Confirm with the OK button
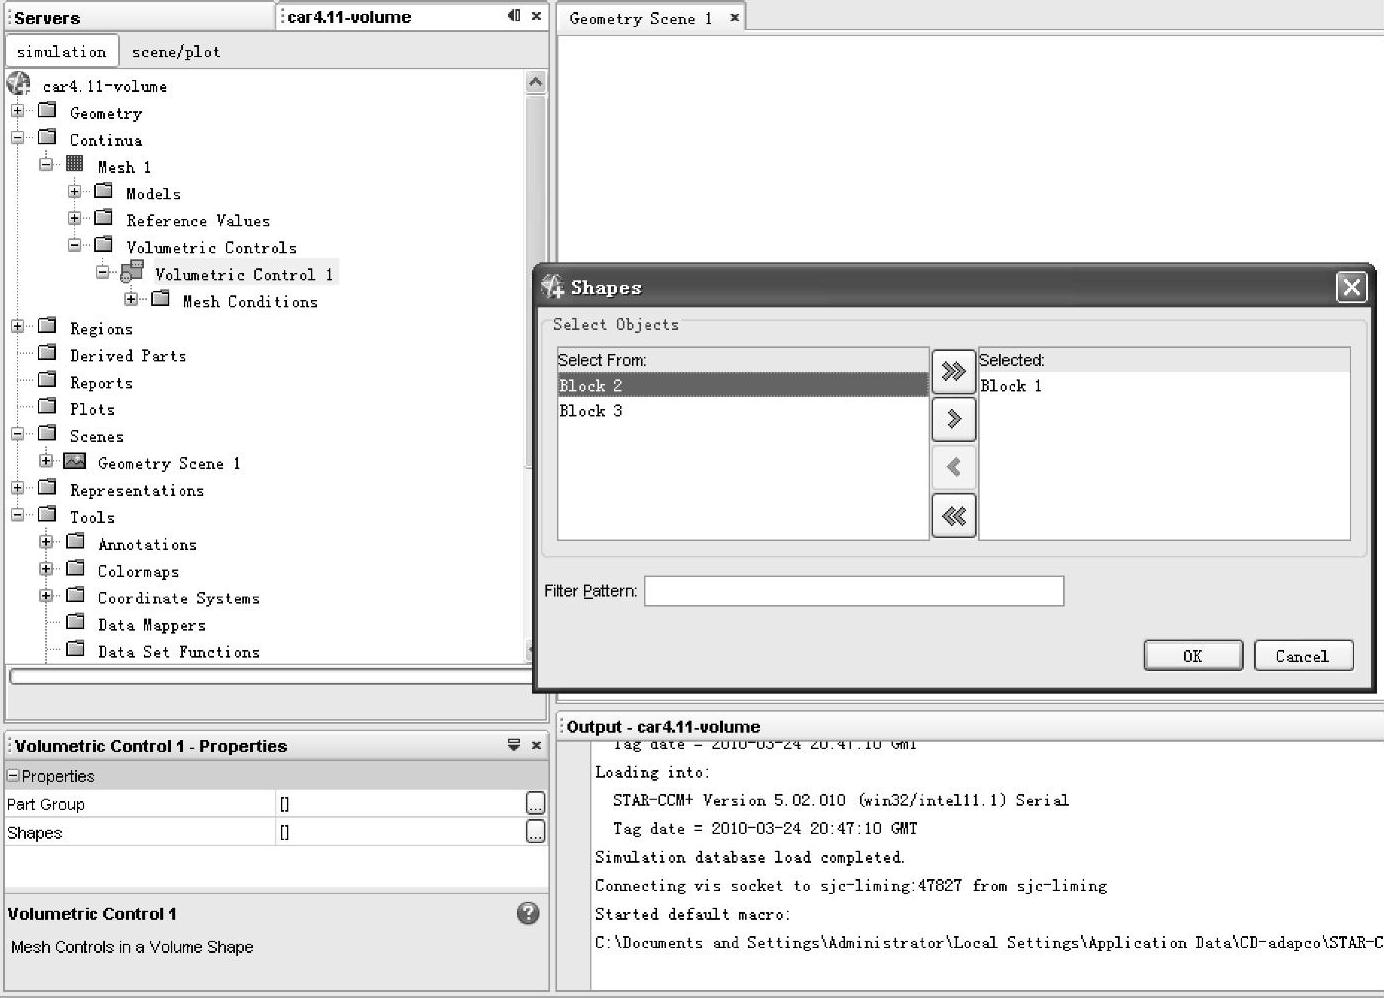 1193,656
